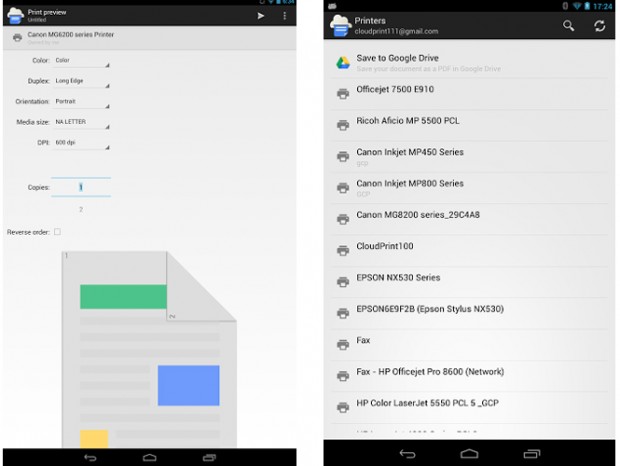Tap printer icon beside HP Color LaserJet 5550
The width and height of the screenshot is (620, 466).
pyautogui.click(x=343, y=407)
